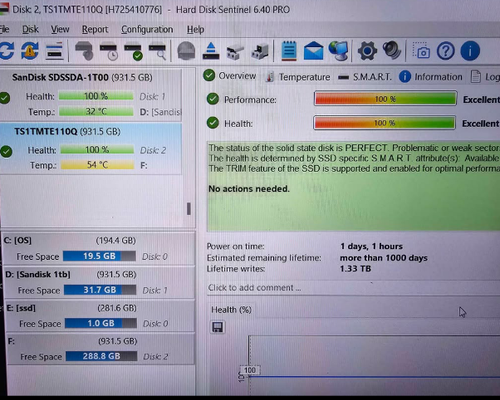Switch to the Information tab
This screenshot has height=400, width=500.
pos(431,77)
